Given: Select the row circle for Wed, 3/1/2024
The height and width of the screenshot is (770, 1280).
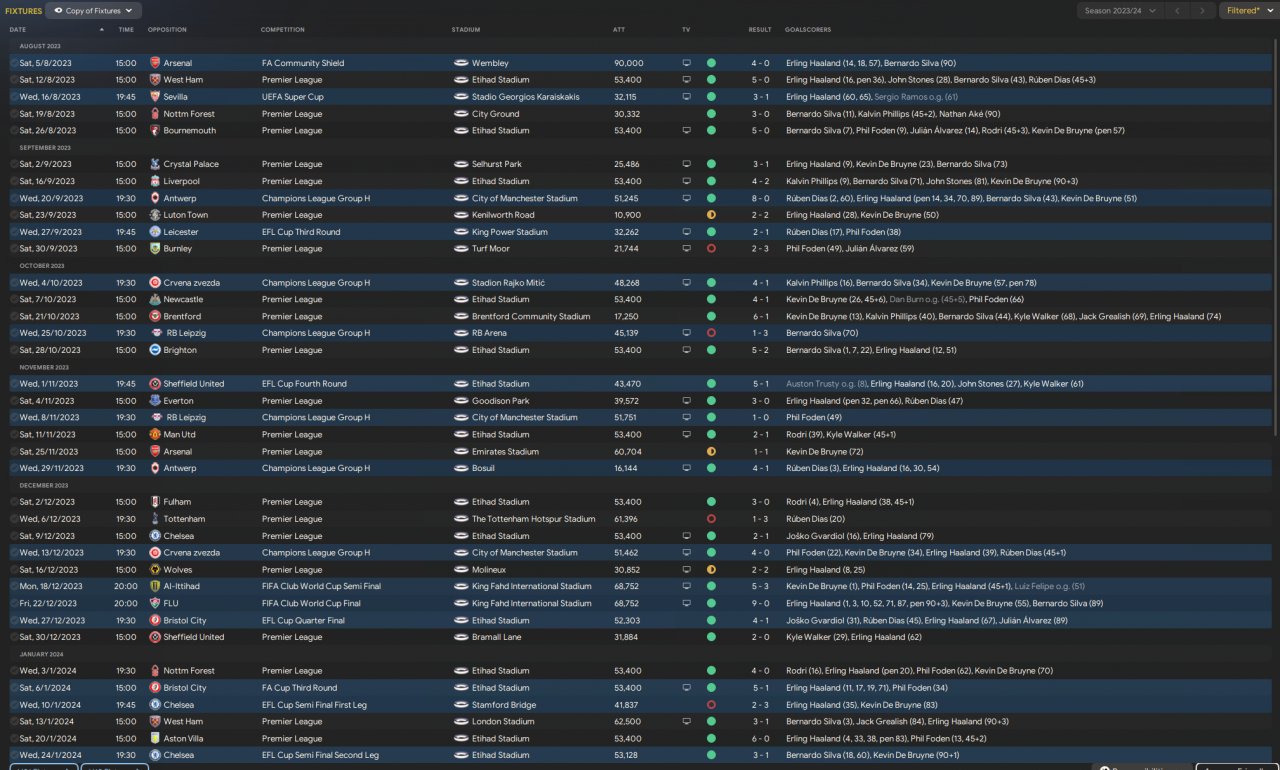Looking at the screenshot, I should [14, 671].
